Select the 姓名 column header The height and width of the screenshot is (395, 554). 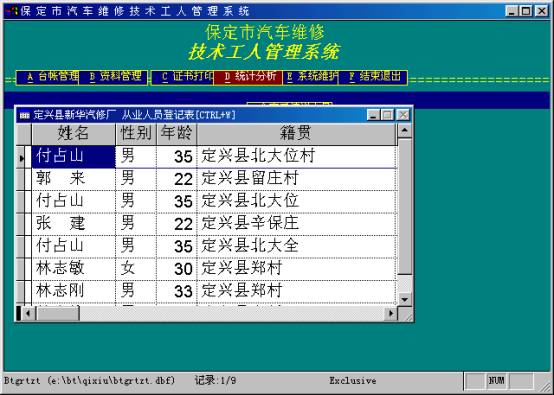point(73,134)
